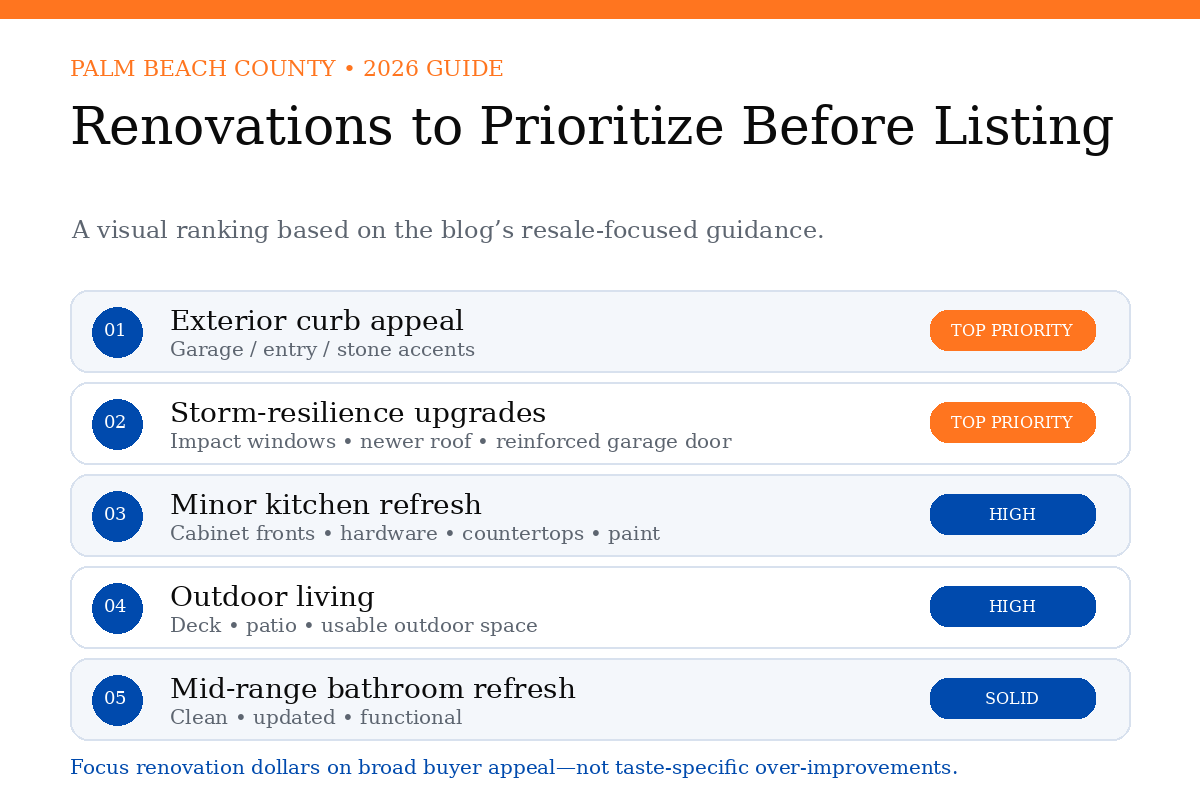Image resolution: width=1200 pixels, height=800 pixels.
Task: Select the Outdoor living title
Action: pyautogui.click(x=272, y=598)
